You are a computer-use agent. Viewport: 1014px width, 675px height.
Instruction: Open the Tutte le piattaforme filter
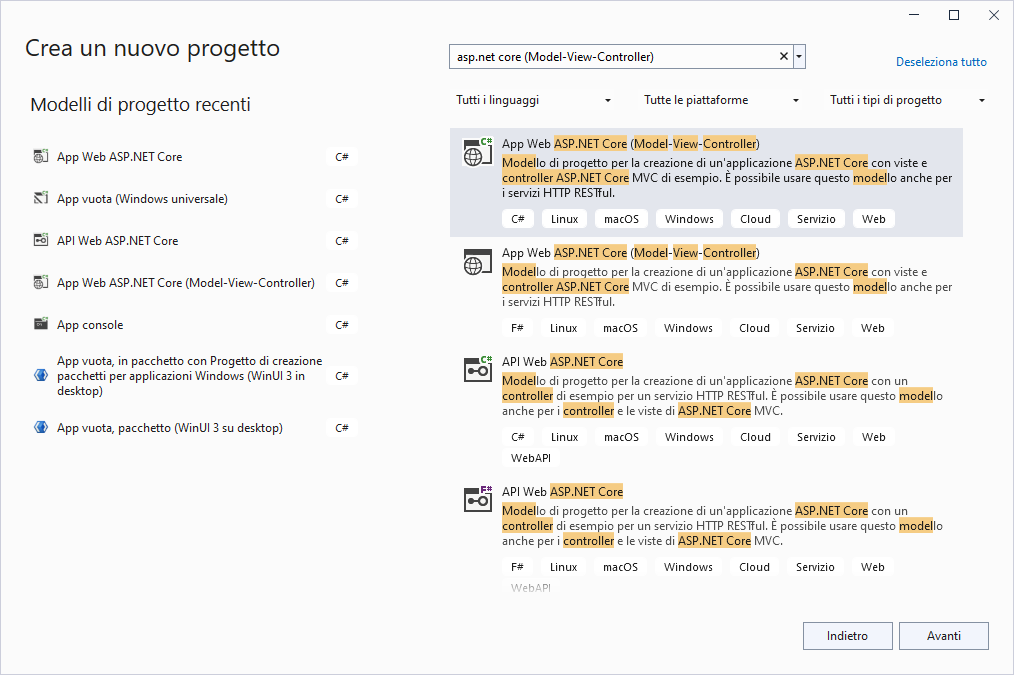722,100
